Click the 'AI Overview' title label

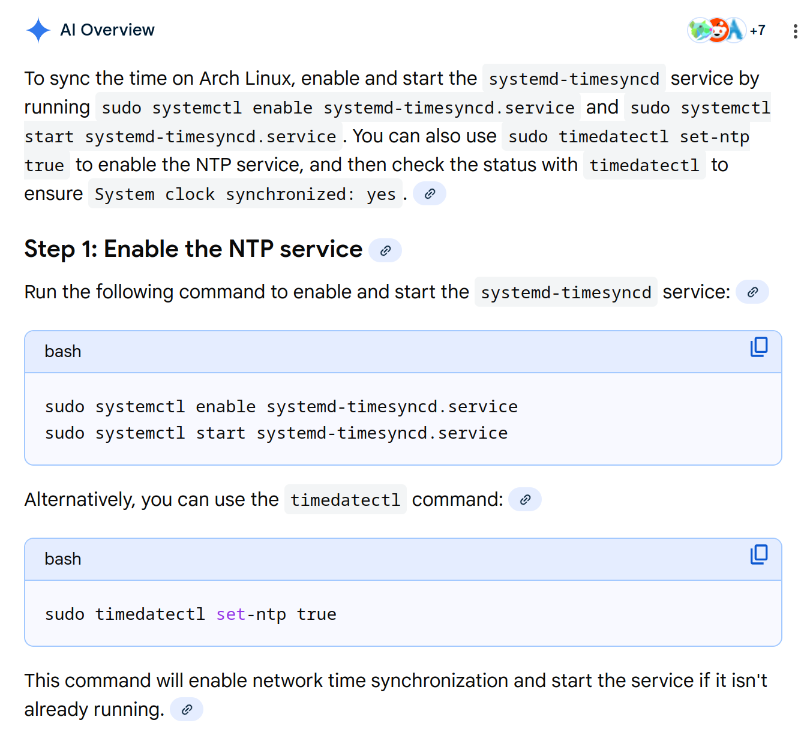(107, 30)
